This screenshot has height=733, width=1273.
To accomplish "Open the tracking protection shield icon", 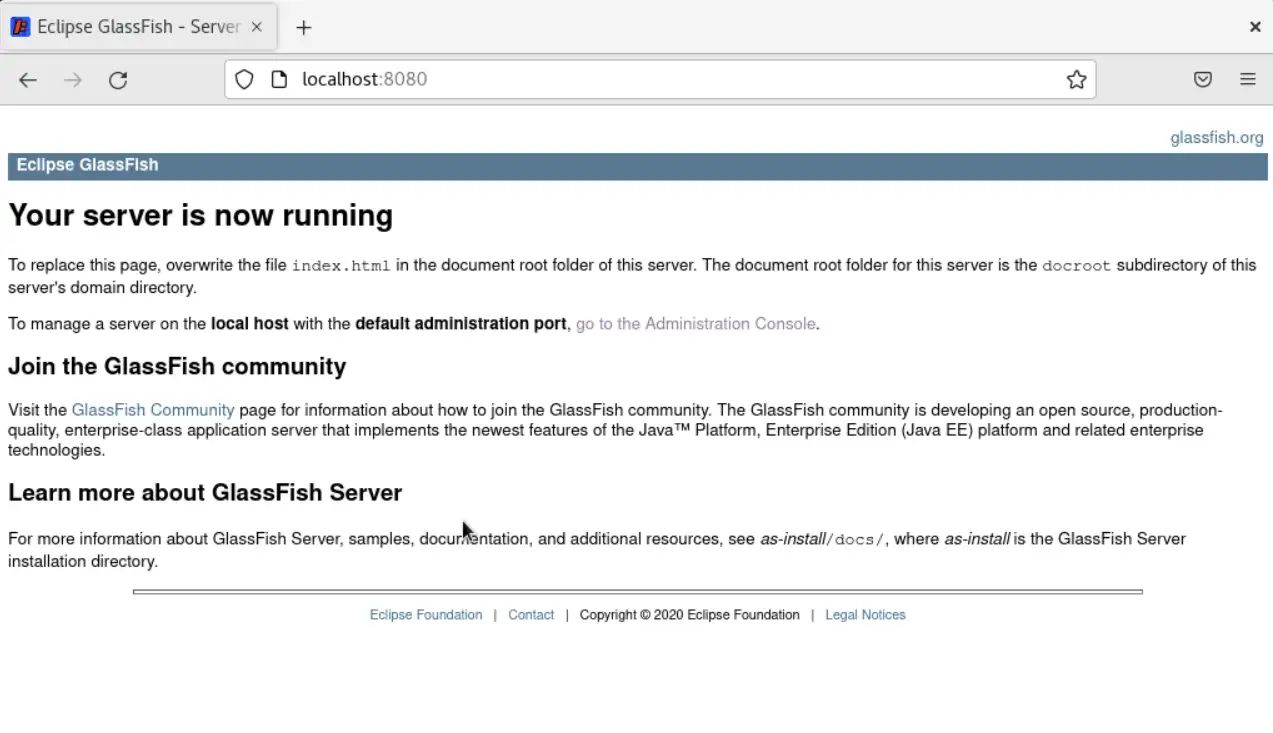I will pos(243,79).
